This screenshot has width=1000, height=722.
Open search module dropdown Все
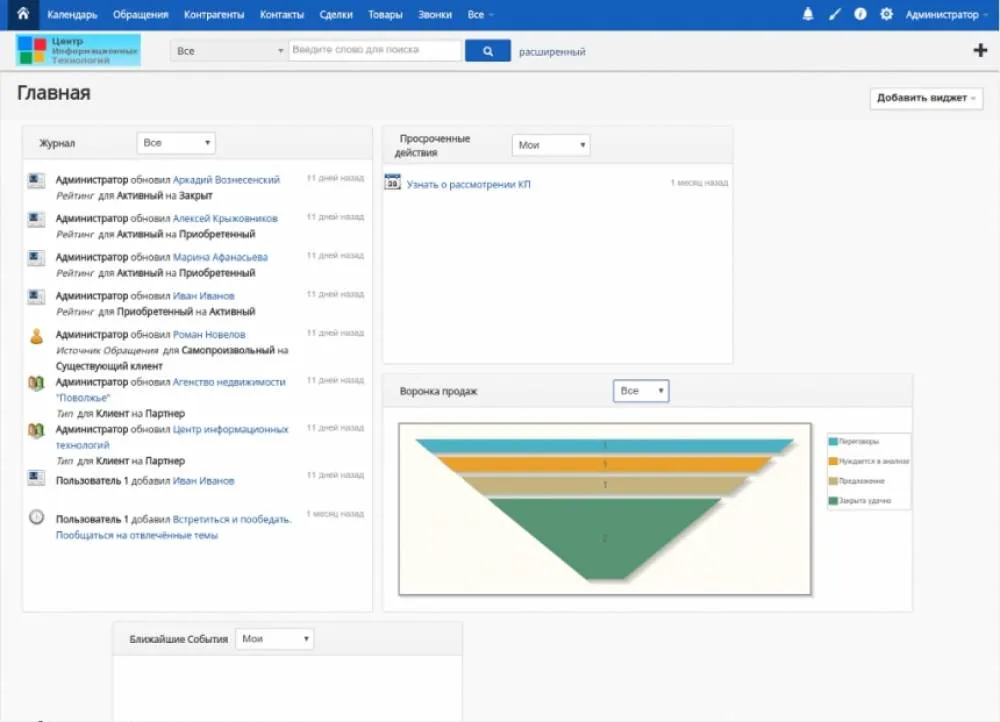pyautogui.click(x=228, y=50)
